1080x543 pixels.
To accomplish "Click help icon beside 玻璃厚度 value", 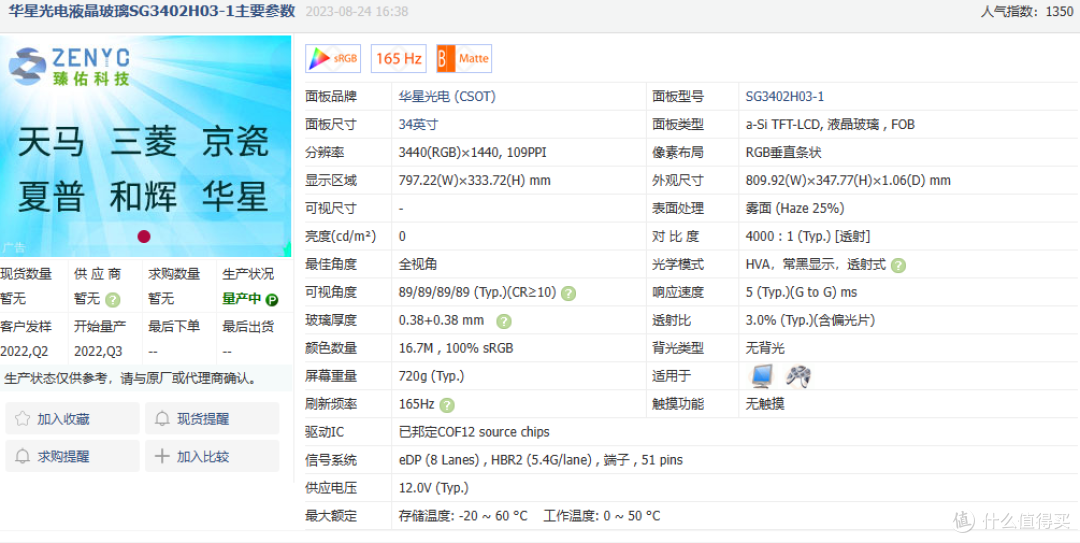I will [504, 321].
